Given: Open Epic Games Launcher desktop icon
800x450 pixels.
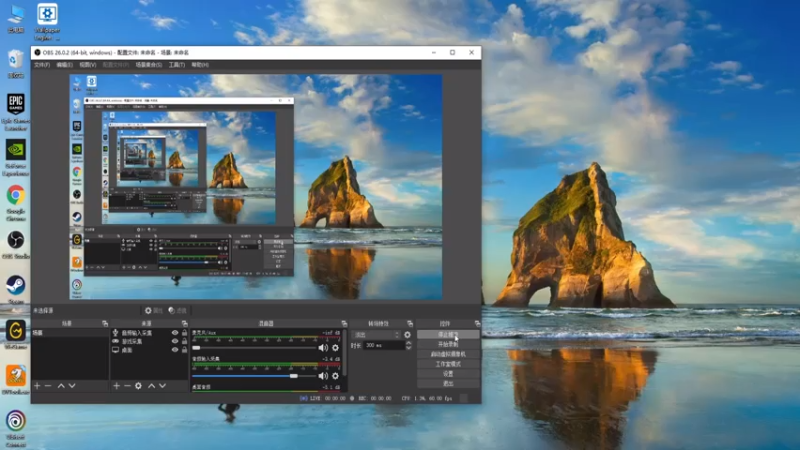Looking at the screenshot, I should pyautogui.click(x=16, y=112).
